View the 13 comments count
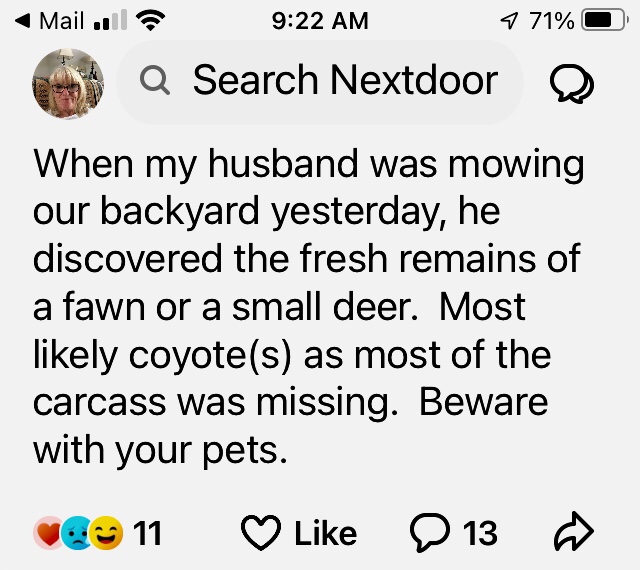The height and width of the screenshot is (570, 640). 479,533
